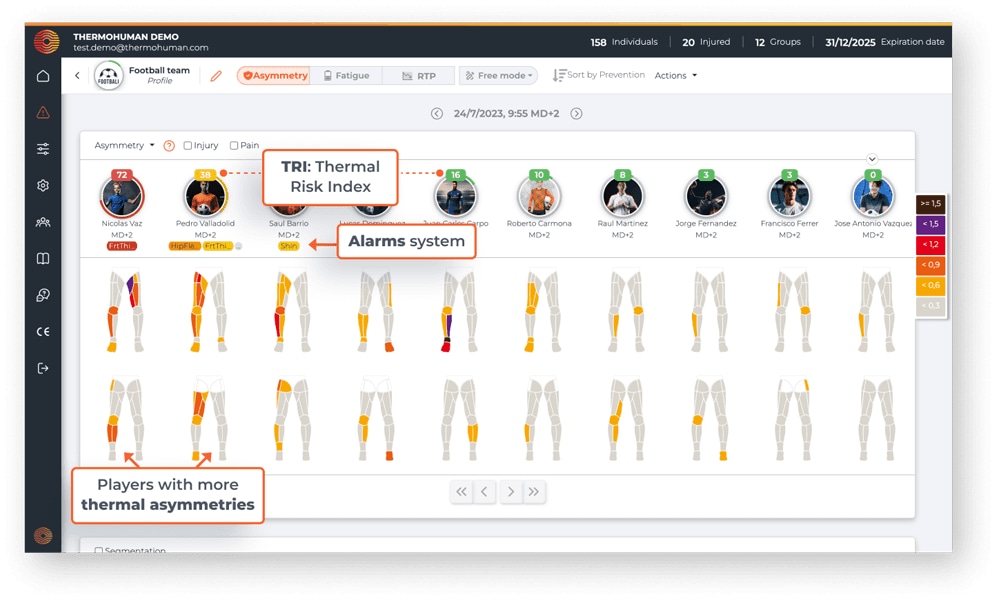Viewport: 1000px width, 614px height.
Task: Click Sort by Prevention
Action: coord(599,75)
